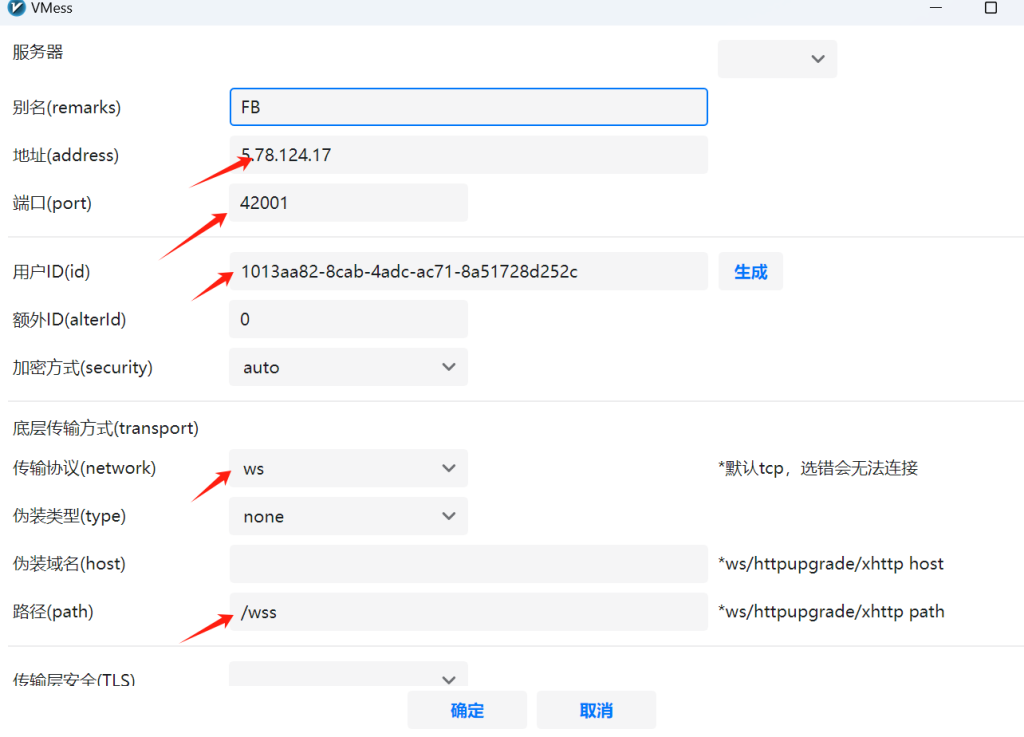The image size is (1024, 737).
Task: Click the 别名(remarks) field containing FB
Action: (468, 107)
